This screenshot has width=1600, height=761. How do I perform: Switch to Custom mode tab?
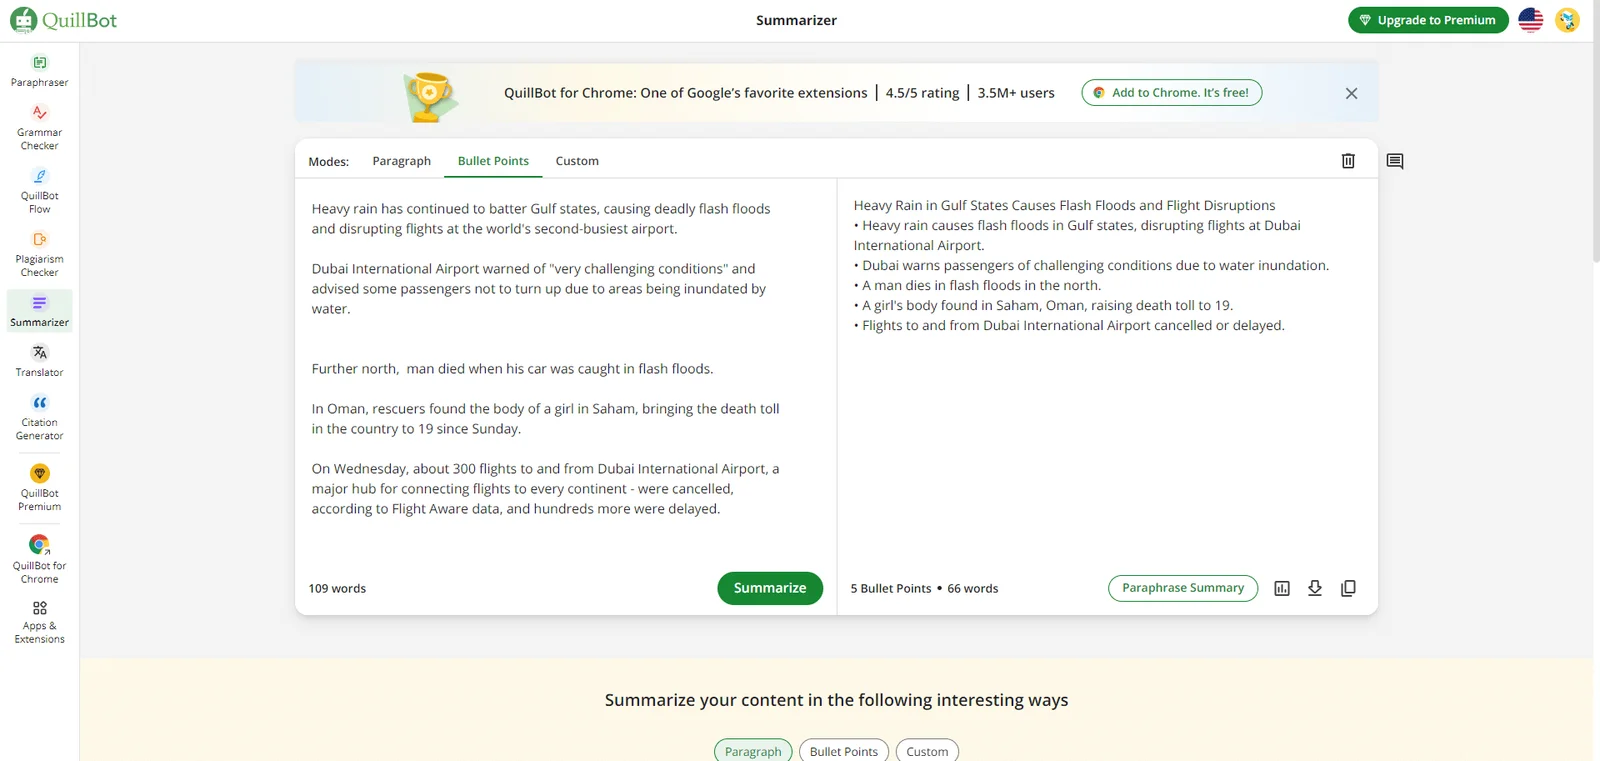click(577, 161)
